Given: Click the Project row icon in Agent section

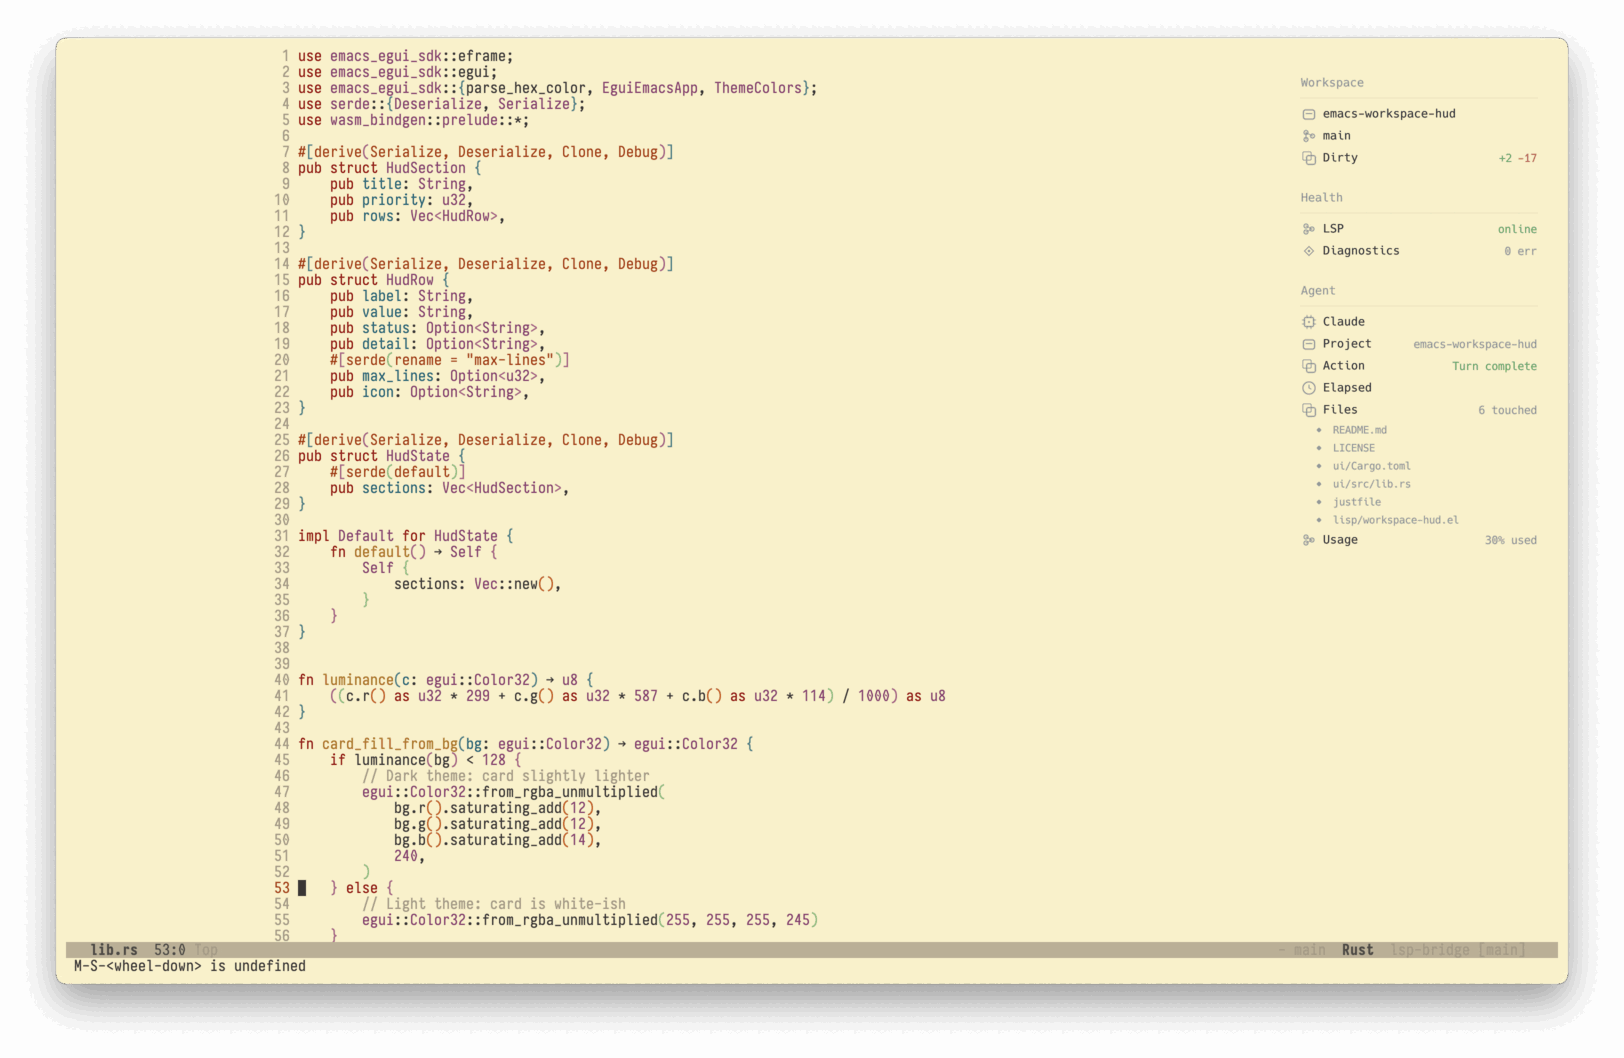Looking at the screenshot, I should coord(1308,344).
